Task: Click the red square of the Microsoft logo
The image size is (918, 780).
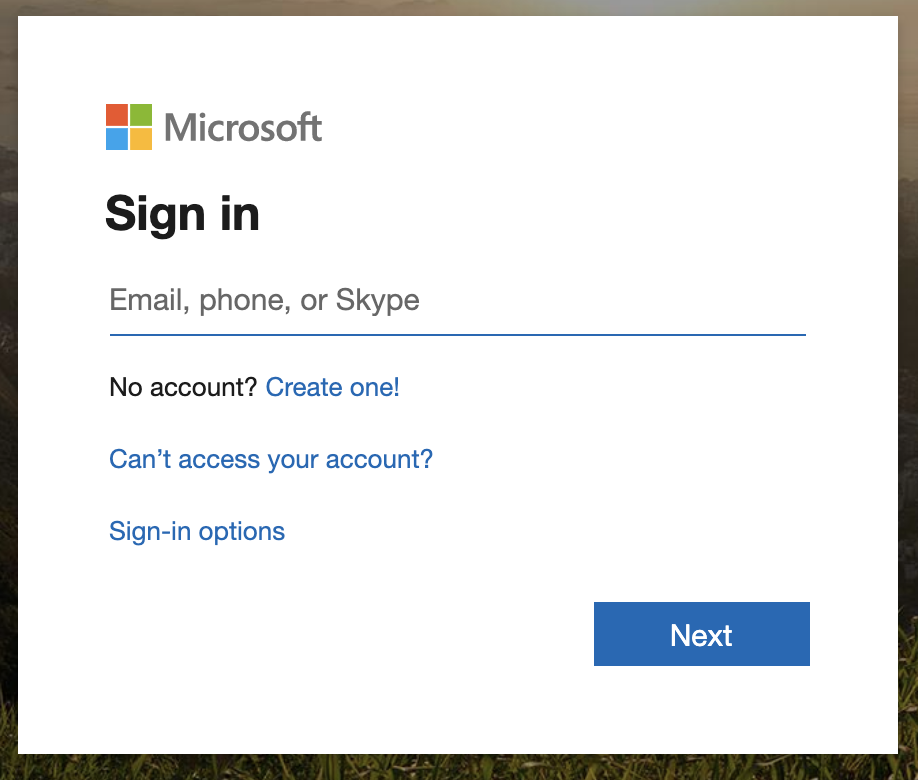Action: pyautogui.click(x=117, y=114)
